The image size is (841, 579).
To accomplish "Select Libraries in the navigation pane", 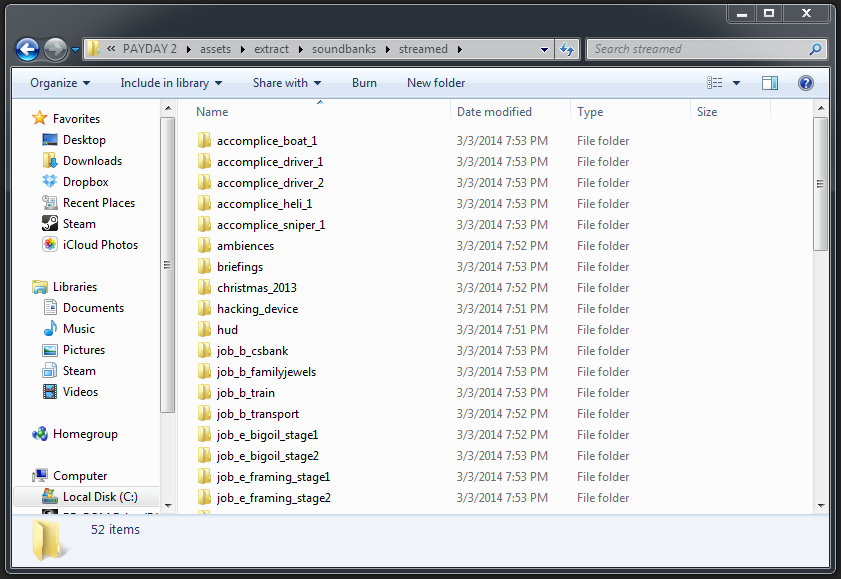I will pyautogui.click(x=75, y=287).
